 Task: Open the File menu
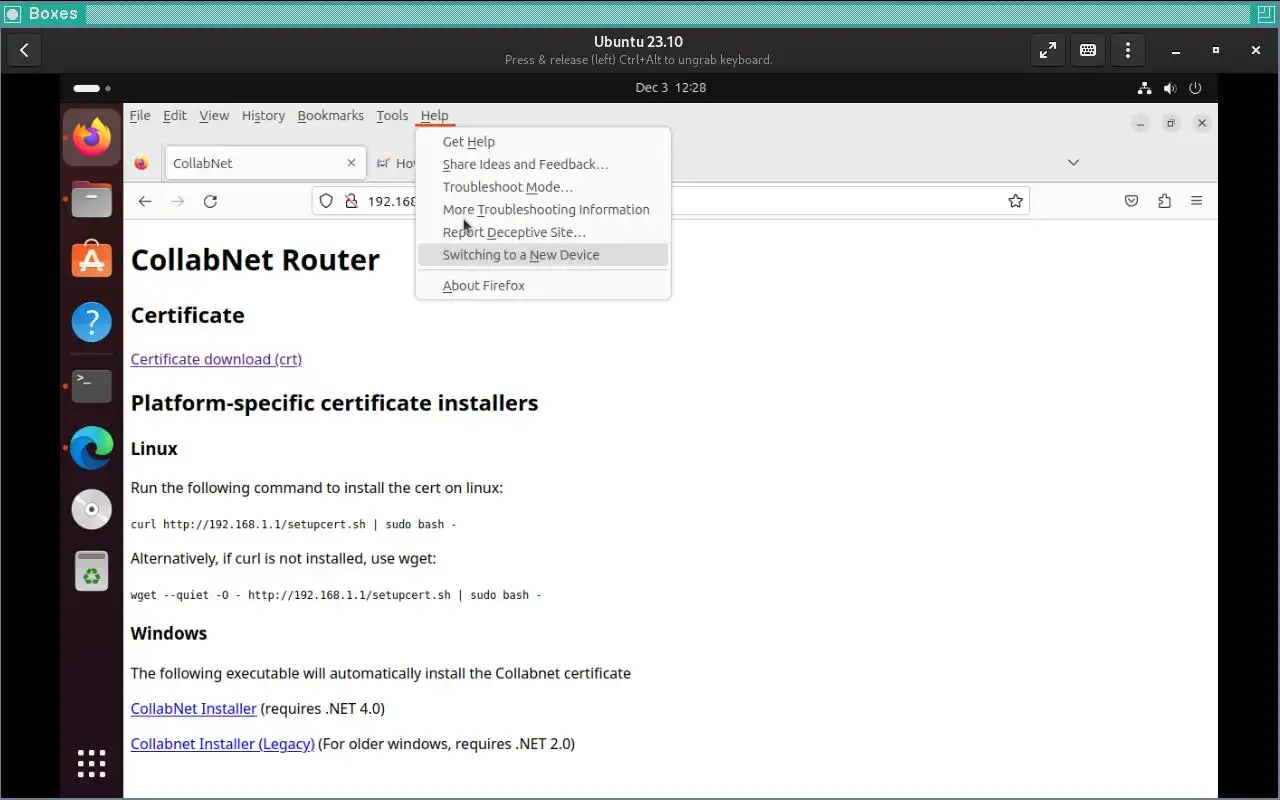point(140,115)
